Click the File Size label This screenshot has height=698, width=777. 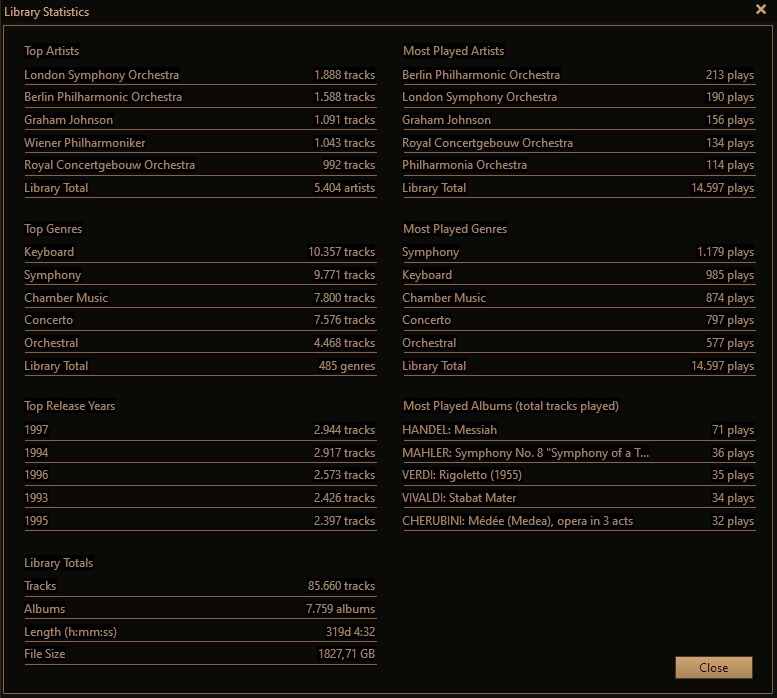coord(45,654)
